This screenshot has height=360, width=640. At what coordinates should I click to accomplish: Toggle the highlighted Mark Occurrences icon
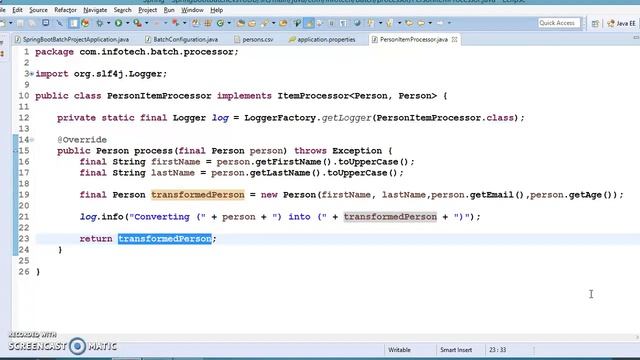(309, 23)
